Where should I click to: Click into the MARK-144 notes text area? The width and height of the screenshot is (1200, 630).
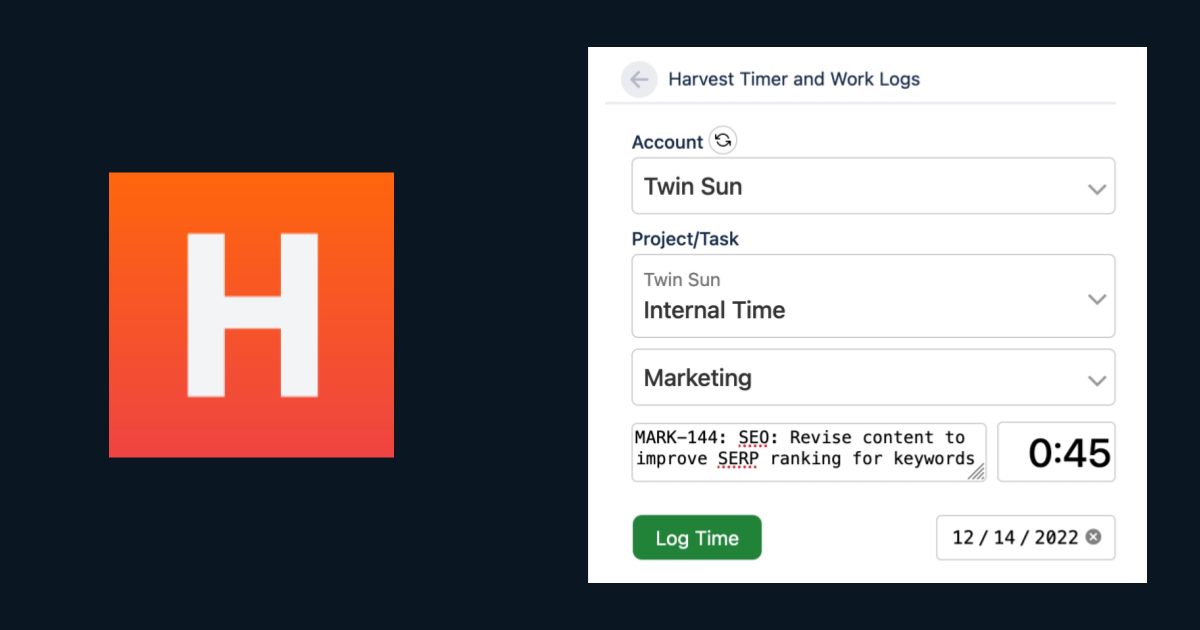(x=806, y=449)
